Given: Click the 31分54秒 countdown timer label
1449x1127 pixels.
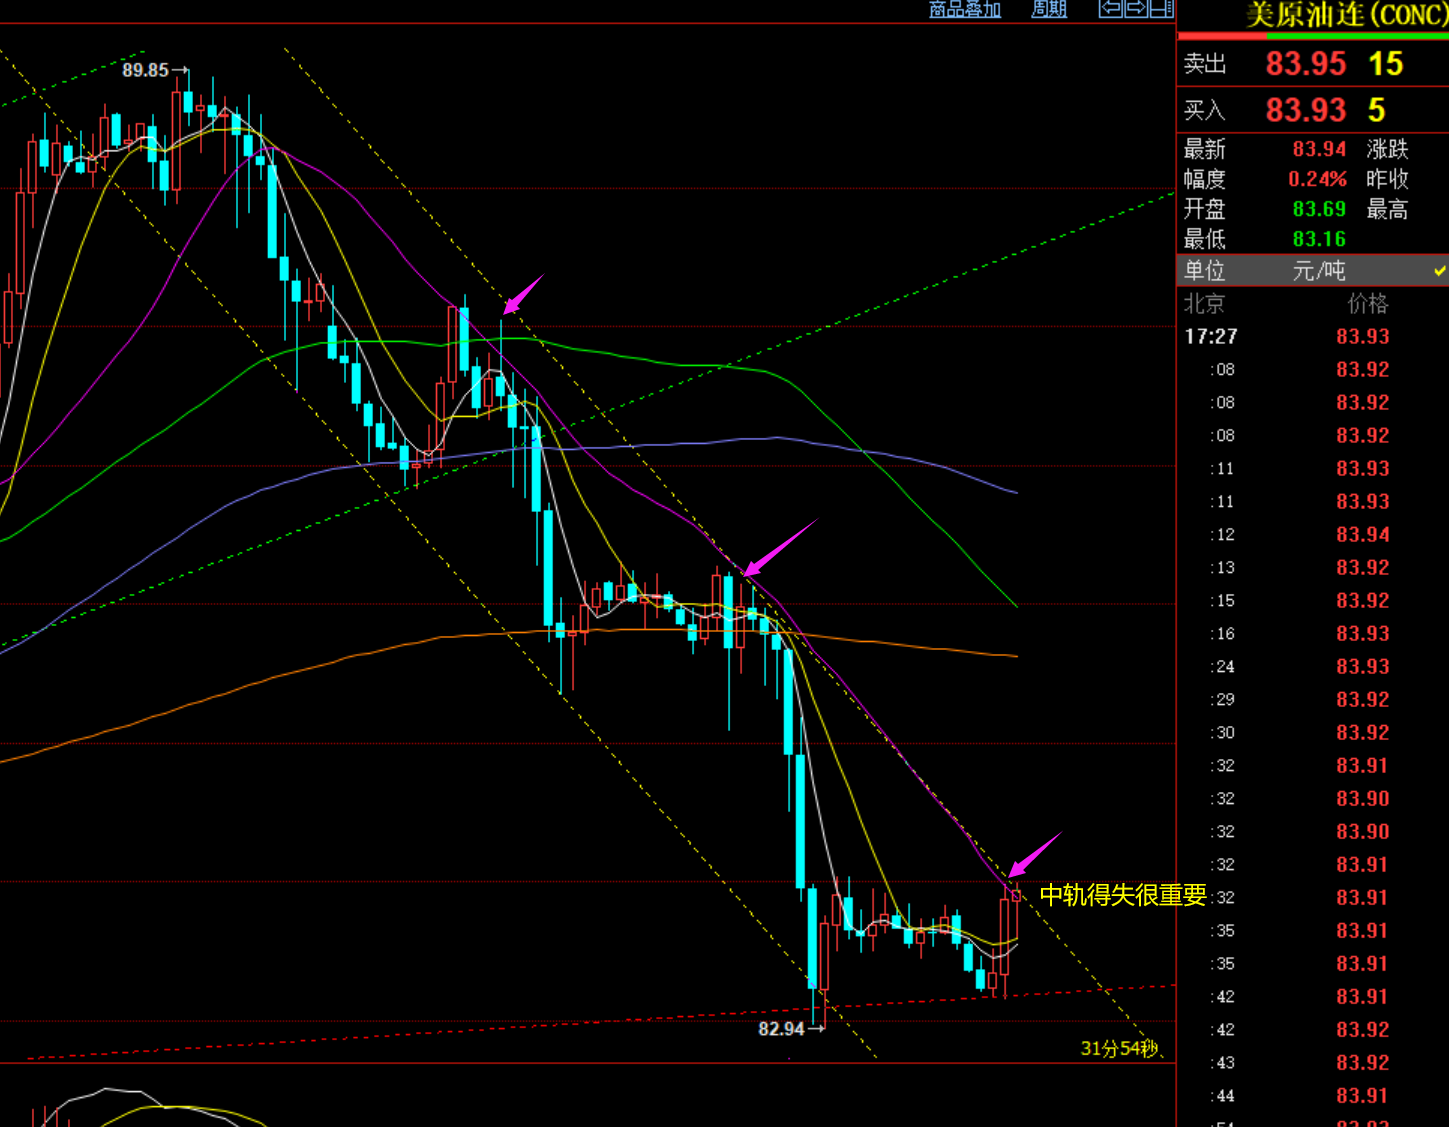Looking at the screenshot, I should pyautogui.click(x=1118, y=1048).
